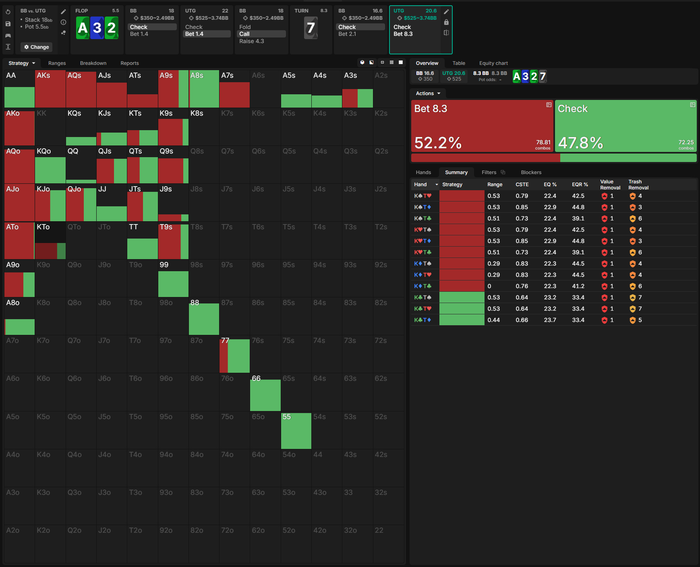Open the Strategy dropdown
Viewport: 700px width, 567px height.
tap(21, 63)
